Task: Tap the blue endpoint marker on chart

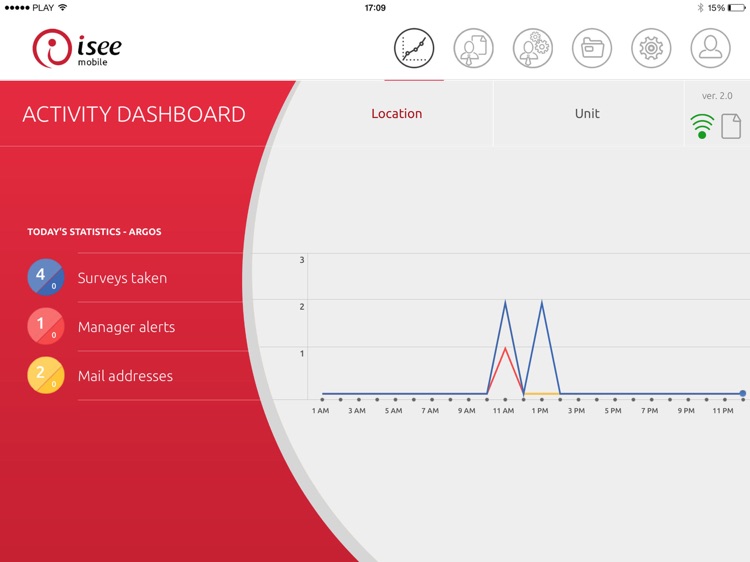Action: 742,393
